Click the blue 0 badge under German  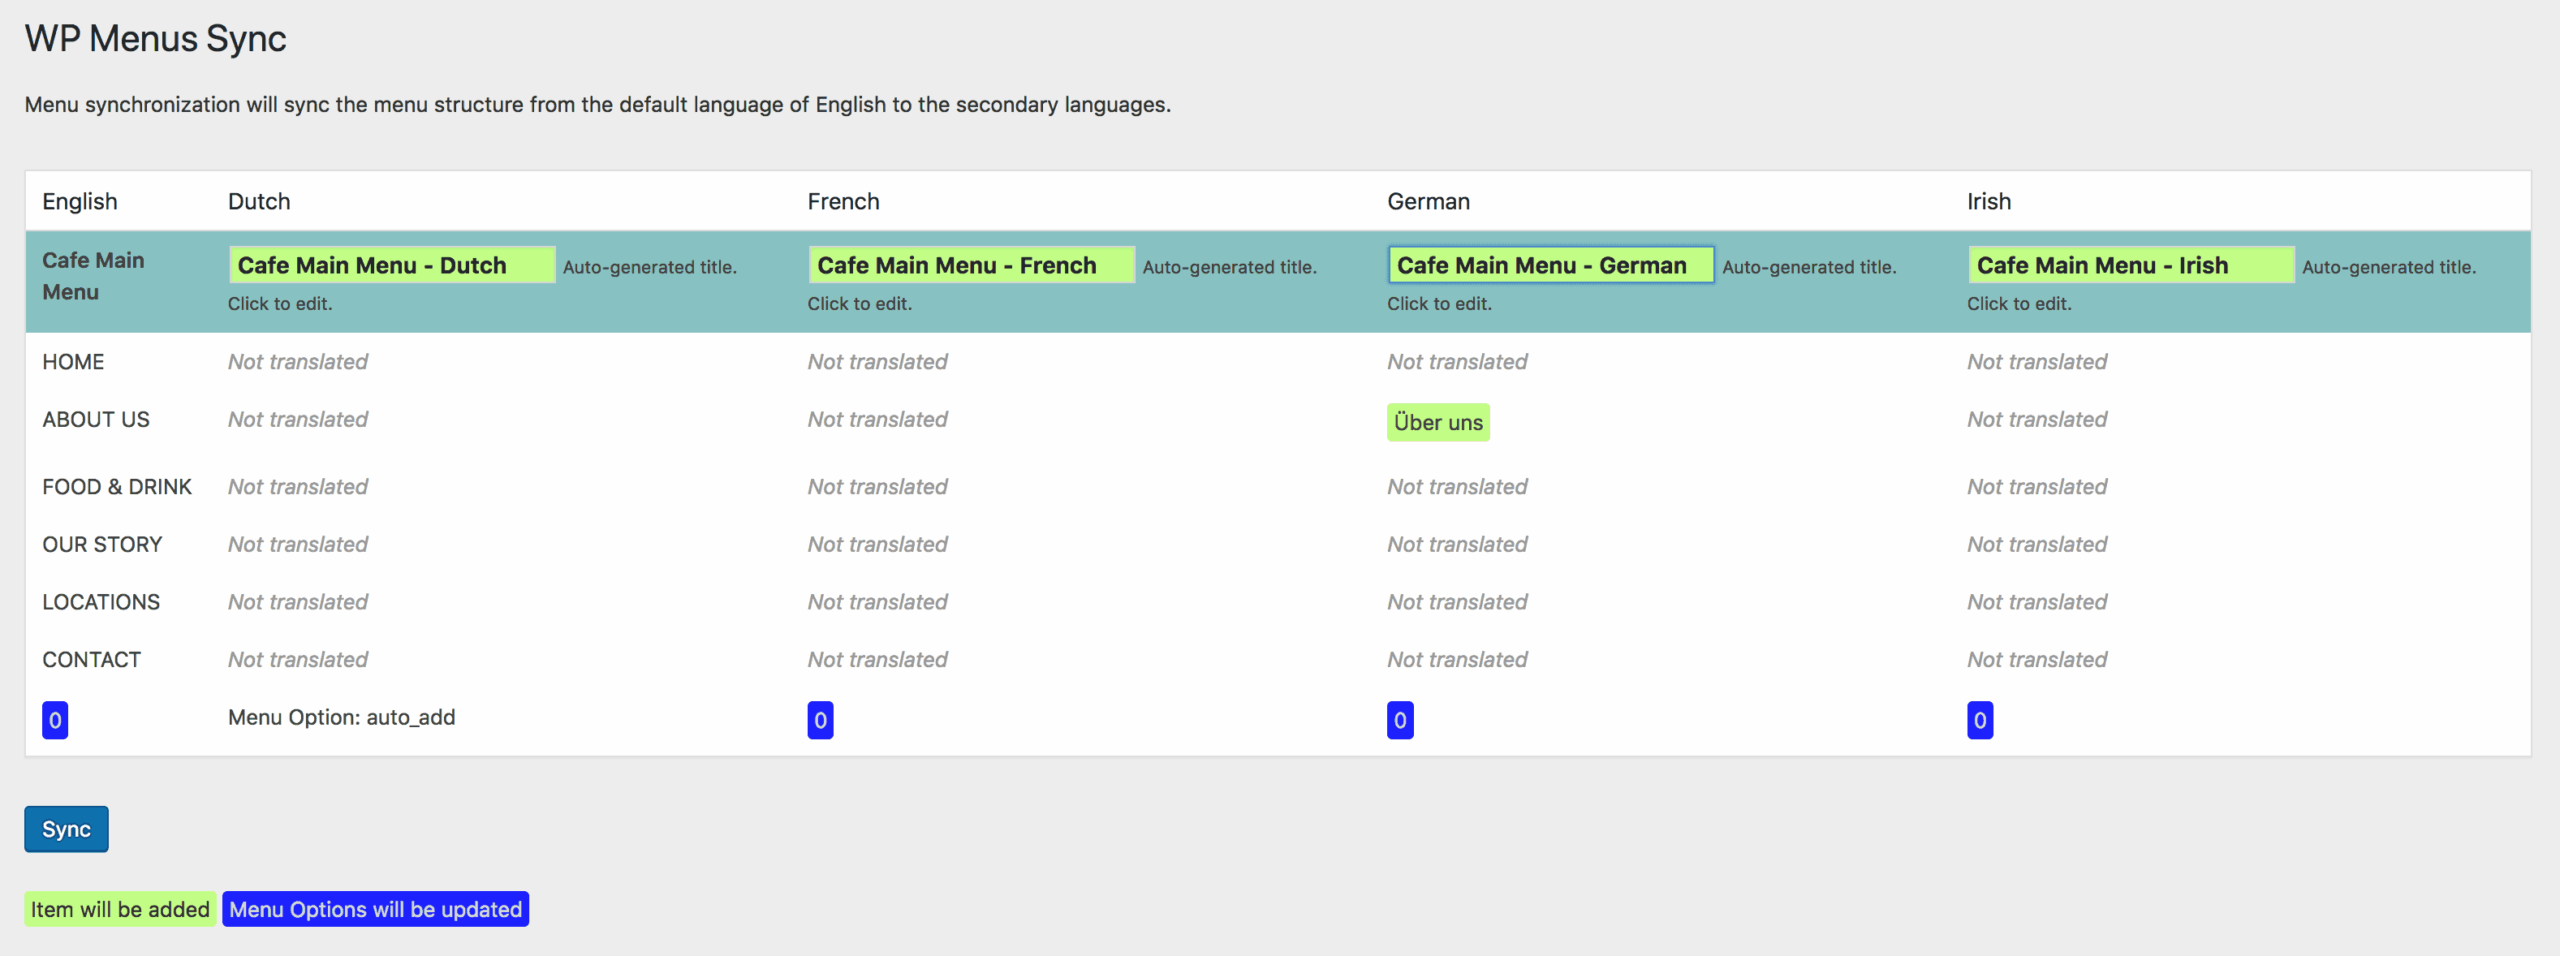point(1399,719)
